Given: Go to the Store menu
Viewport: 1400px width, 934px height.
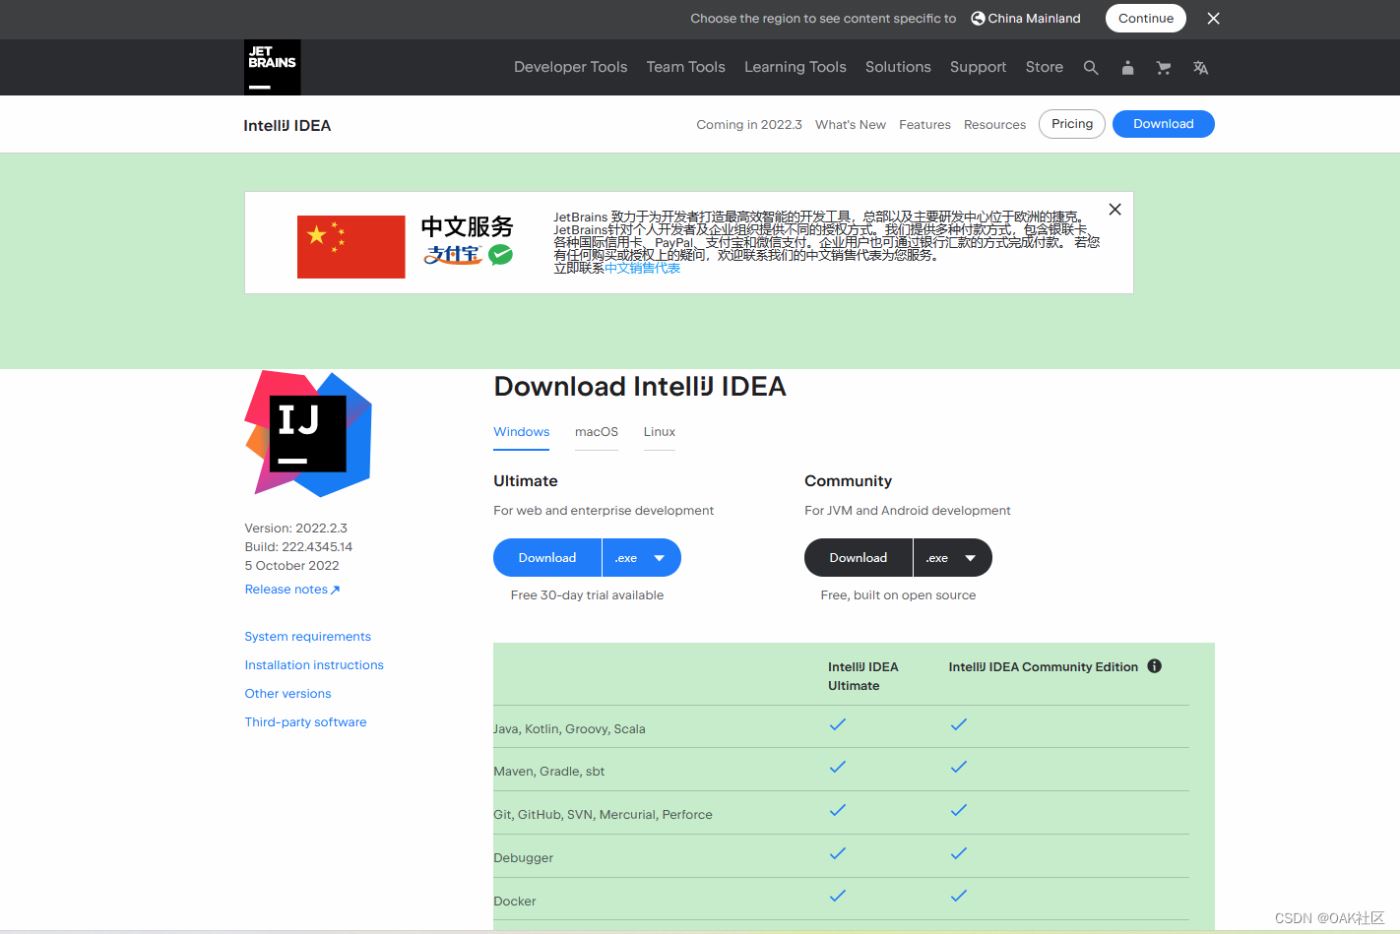Looking at the screenshot, I should [x=1044, y=67].
